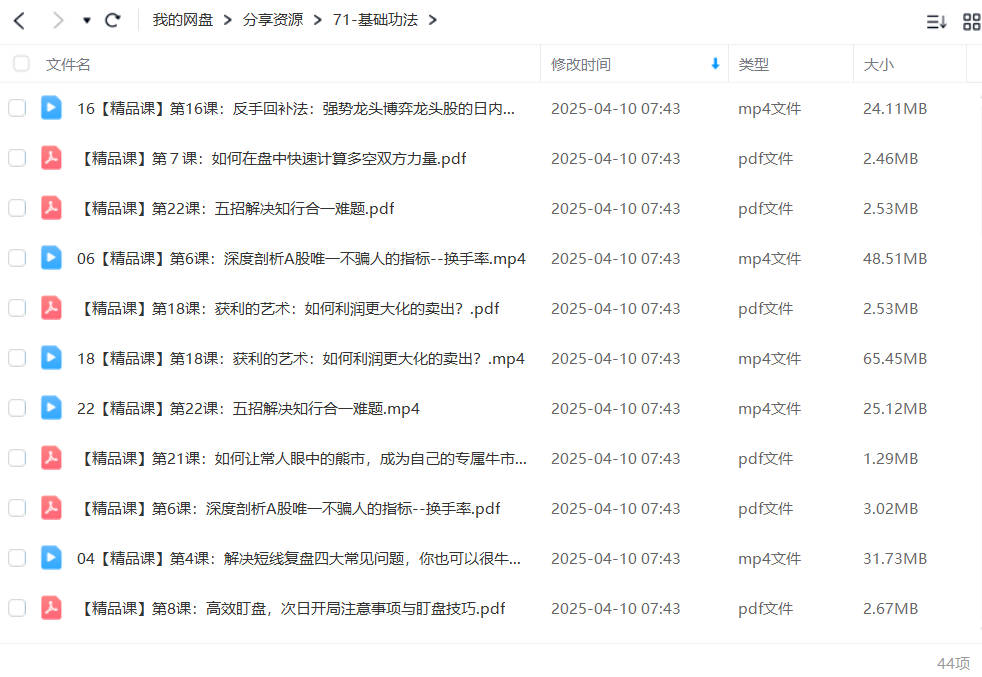Click 44项 item count in status bar
This screenshot has height=677, width=982.
(x=953, y=663)
